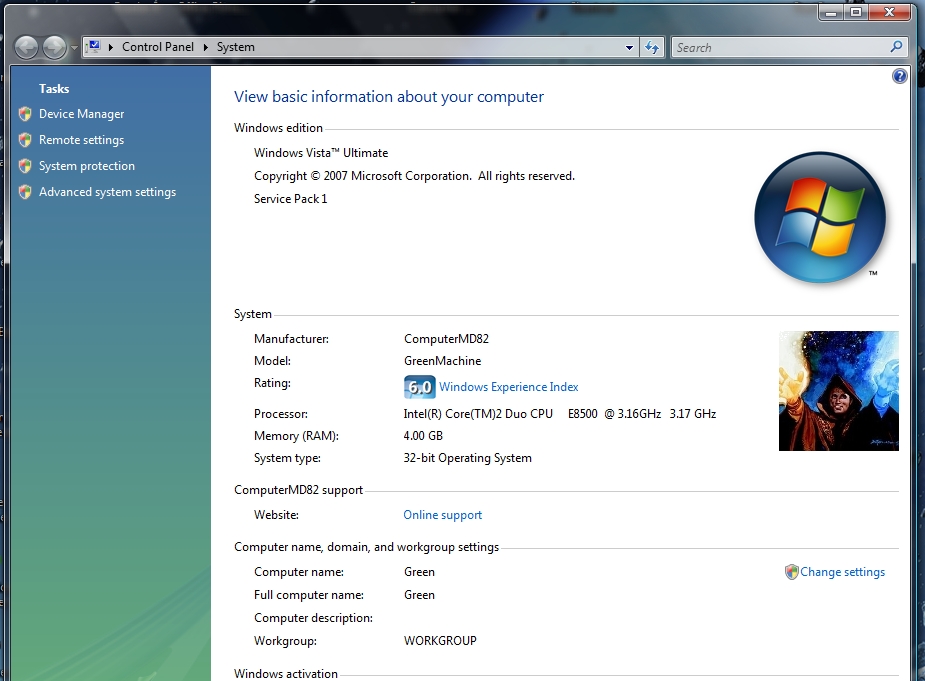The height and width of the screenshot is (681, 925).
Task: Open Device Manager task link
Action: [x=81, y=114]
